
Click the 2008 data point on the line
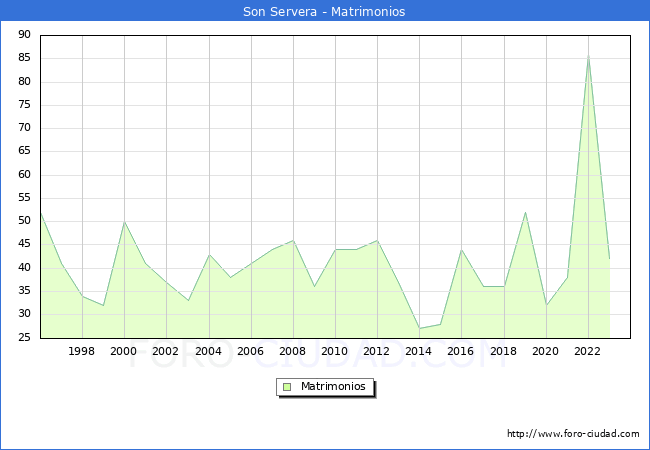292,240
